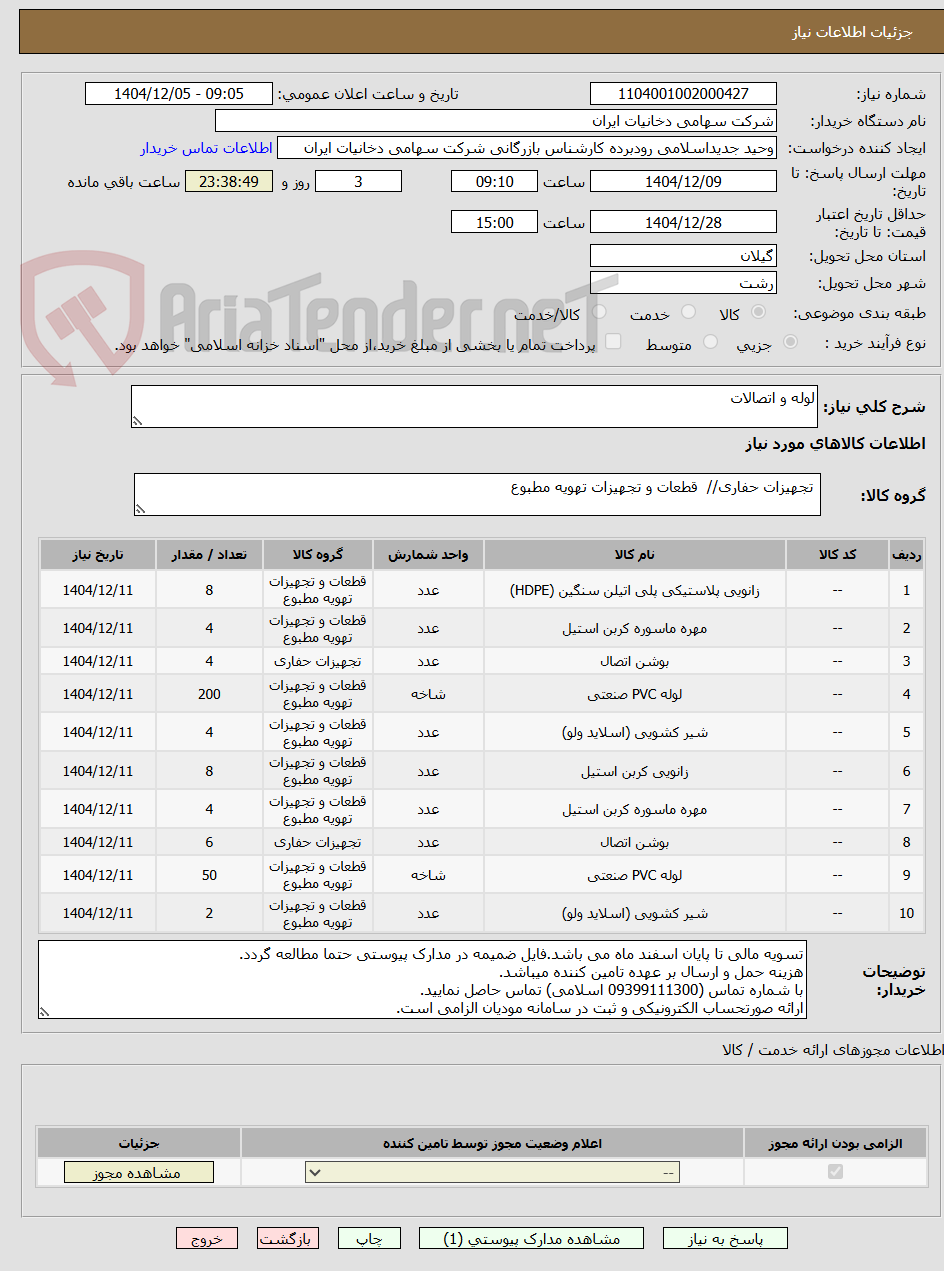Click quantity 50 in row 9
Screen dimensions: 944x1271
tap(209, 875)
